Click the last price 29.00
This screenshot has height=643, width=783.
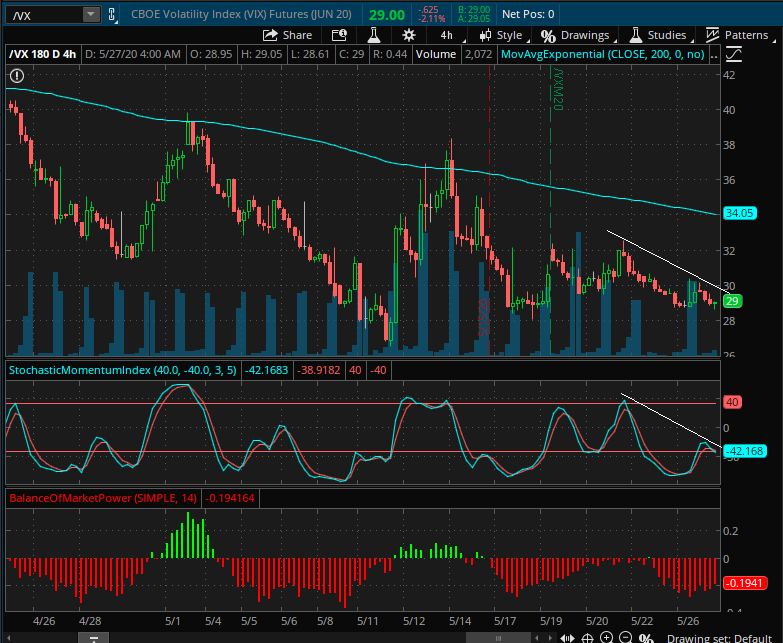point(387,15)
